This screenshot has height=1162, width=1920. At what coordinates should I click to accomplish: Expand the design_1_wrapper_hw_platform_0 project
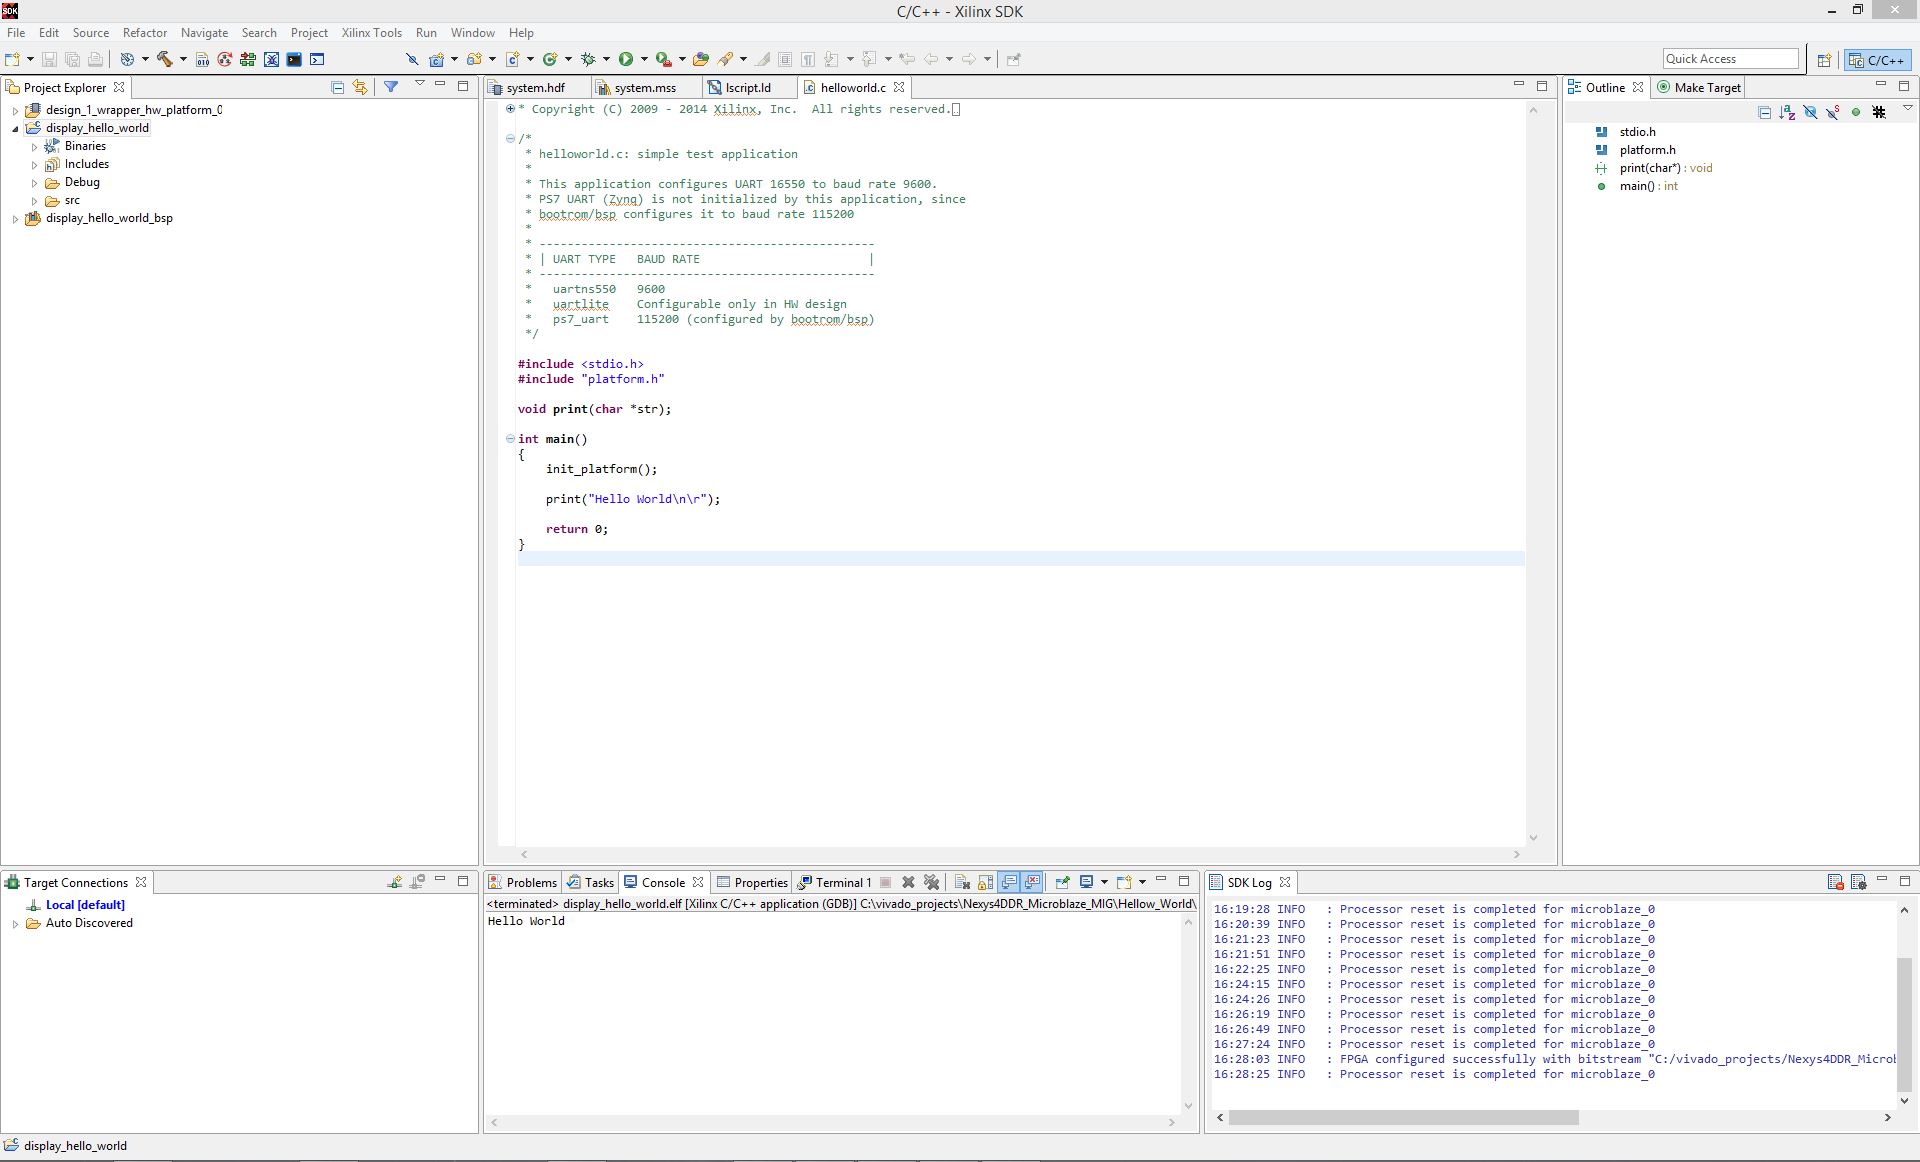click(15, 111)
